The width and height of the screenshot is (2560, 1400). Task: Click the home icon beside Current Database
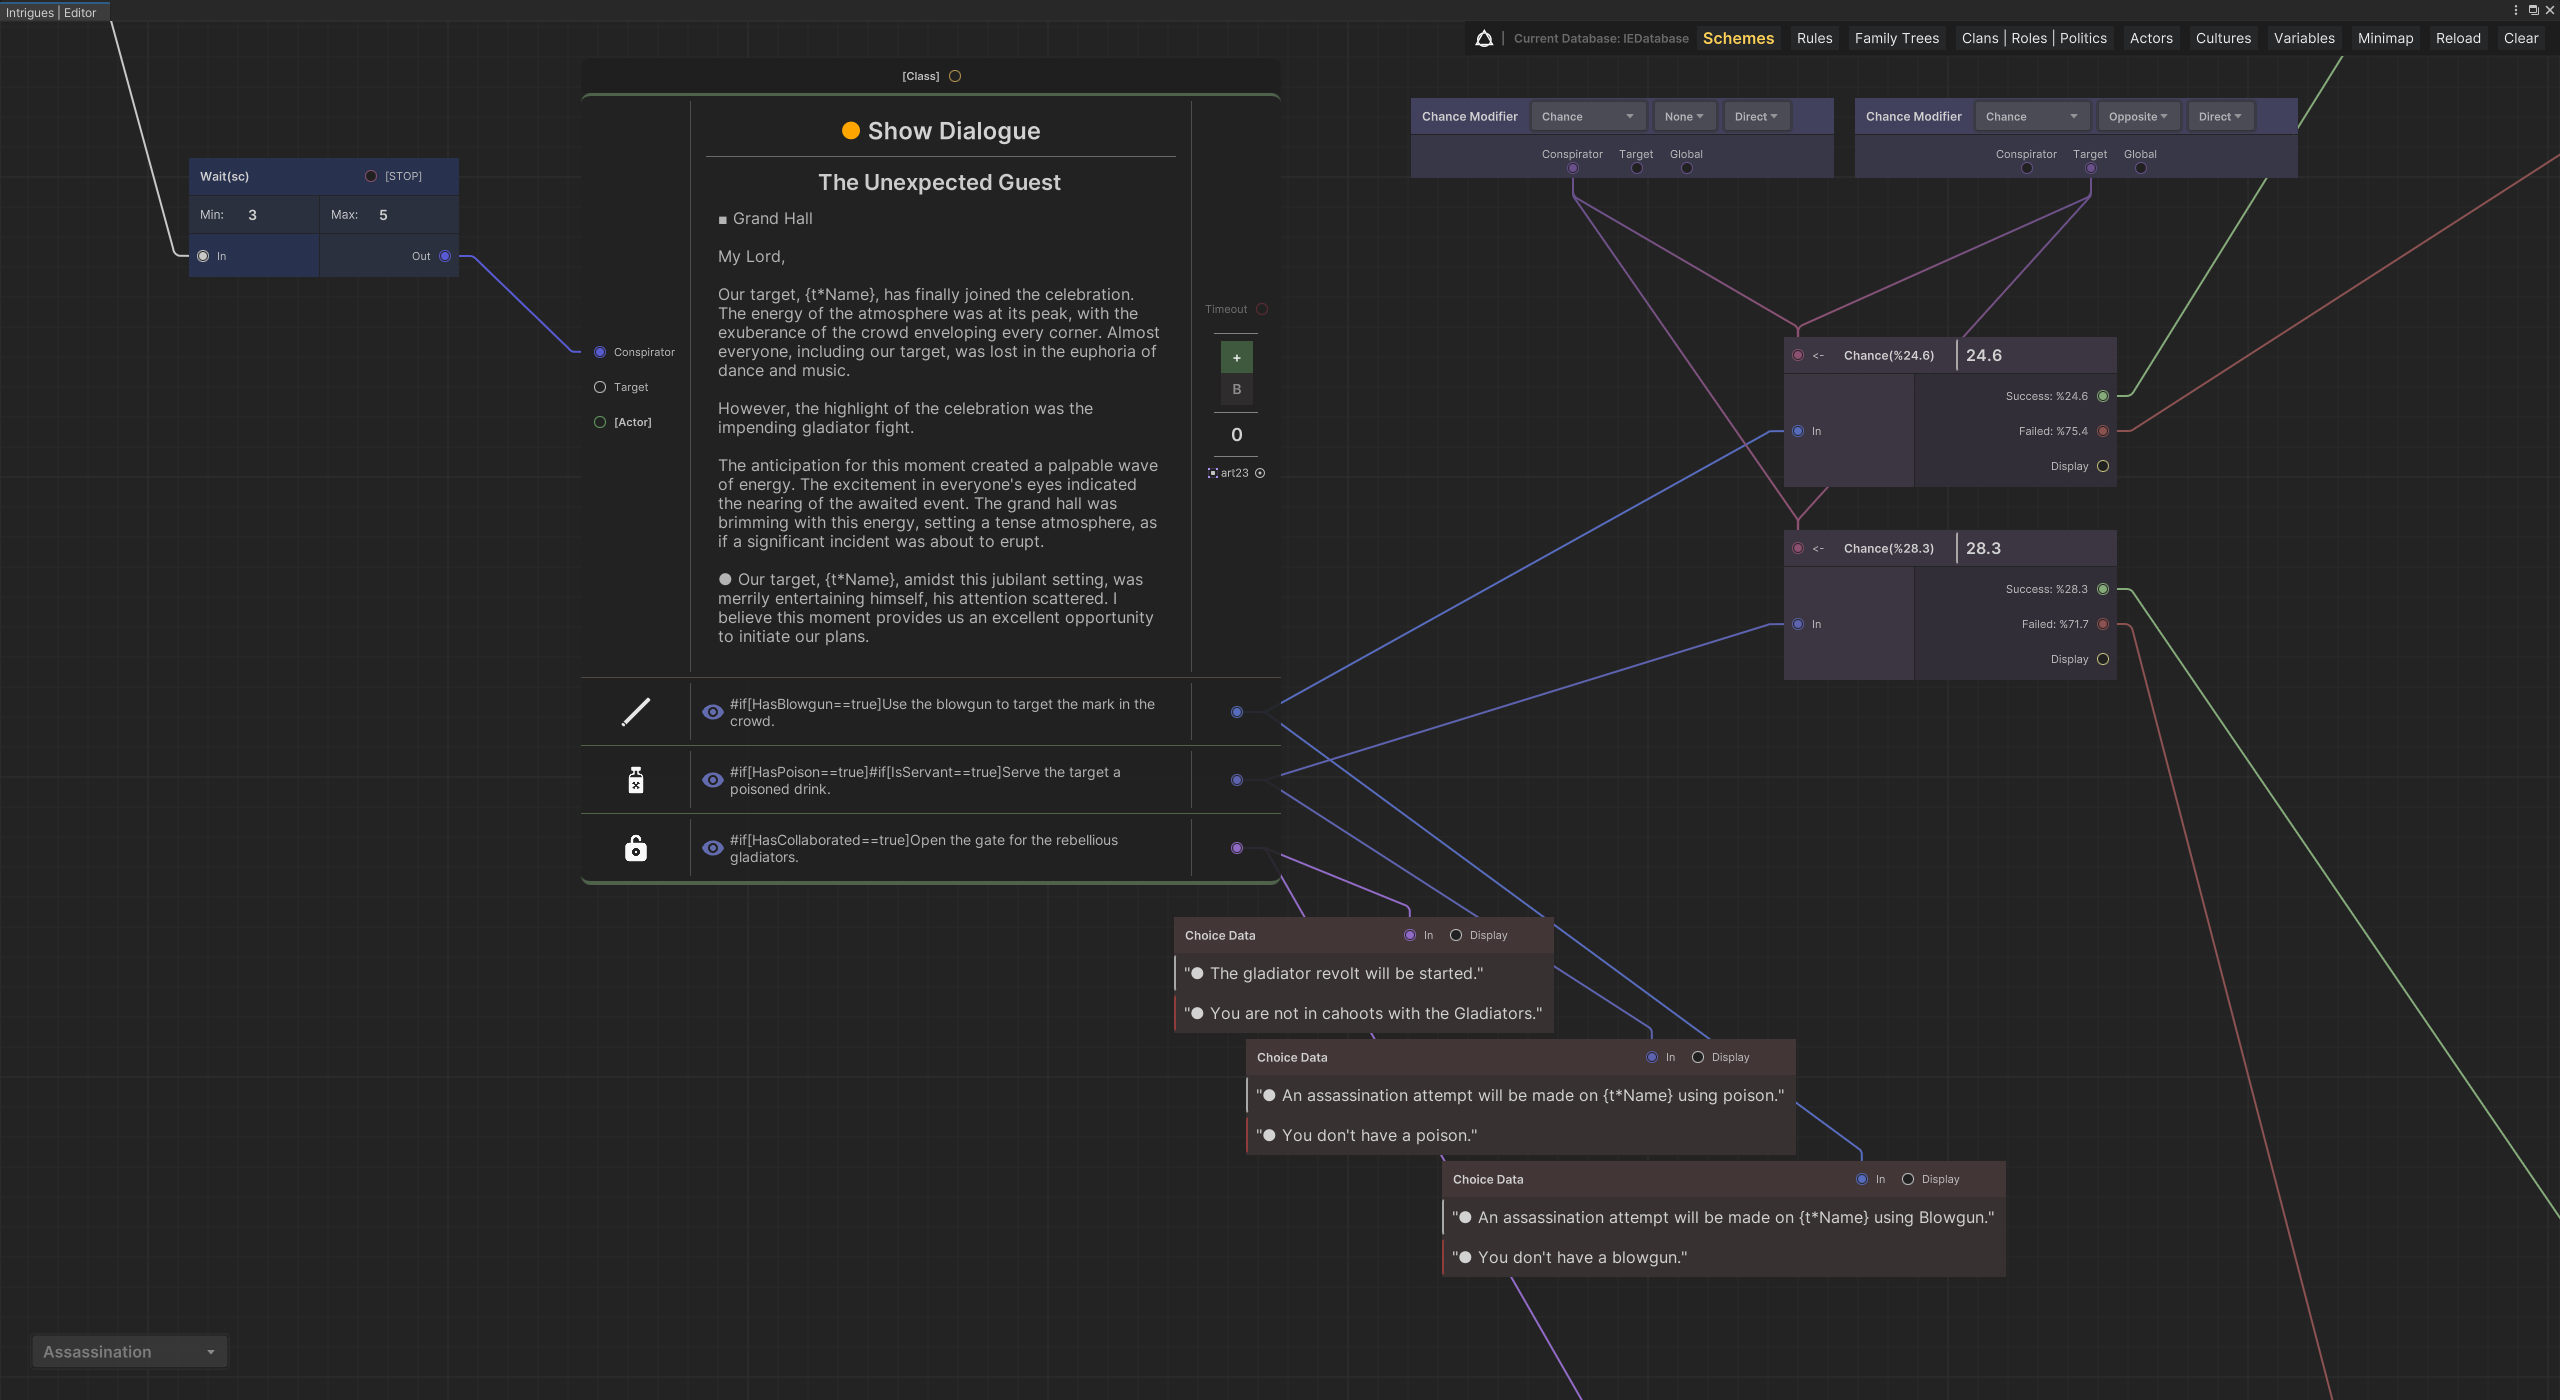pyautogui.click(x=1484, y=38)
